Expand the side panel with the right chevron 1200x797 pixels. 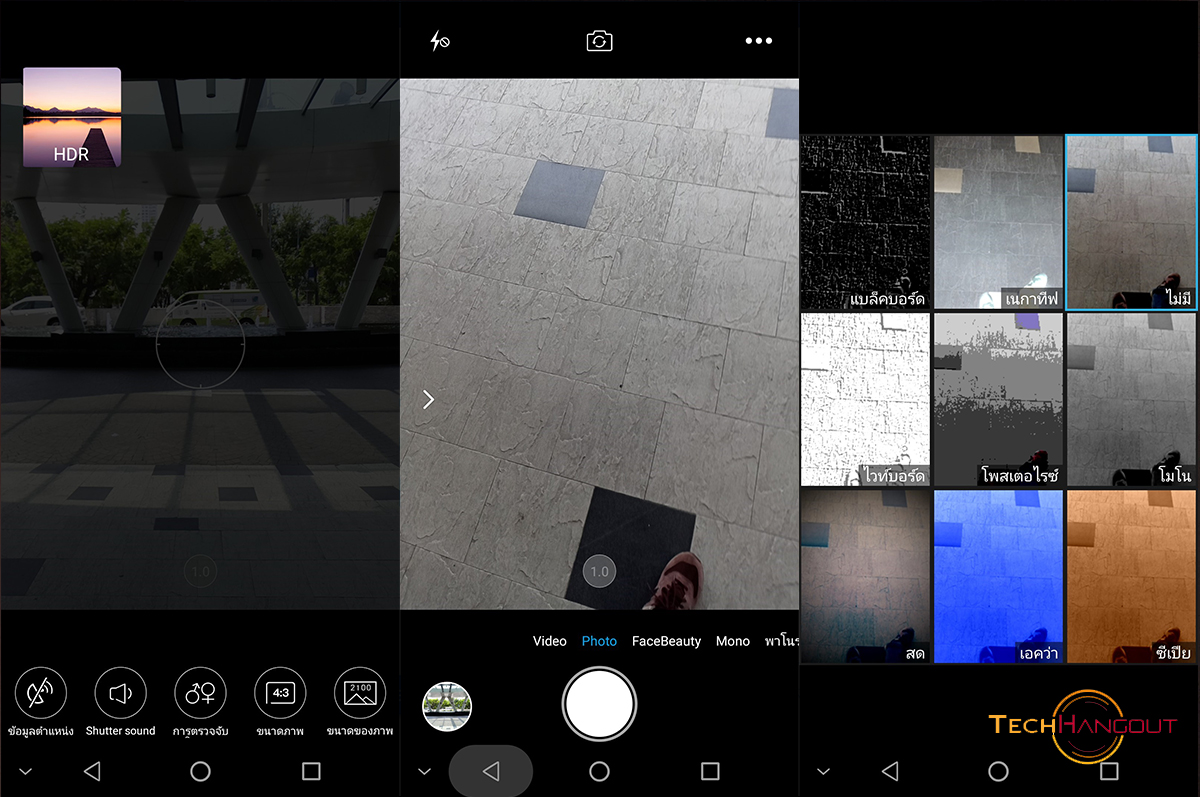428,400
